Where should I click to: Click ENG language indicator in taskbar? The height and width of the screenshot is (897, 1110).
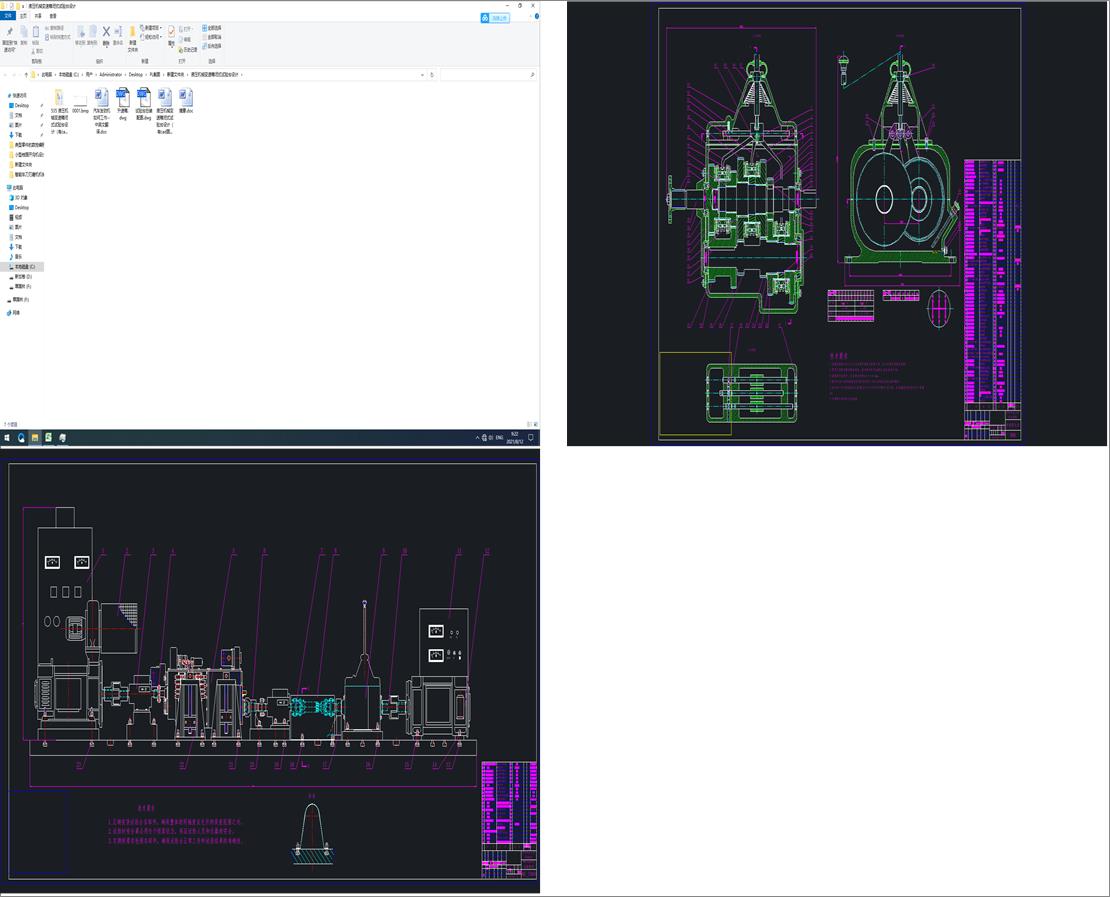pyautogui.click(x=499, y=438)
